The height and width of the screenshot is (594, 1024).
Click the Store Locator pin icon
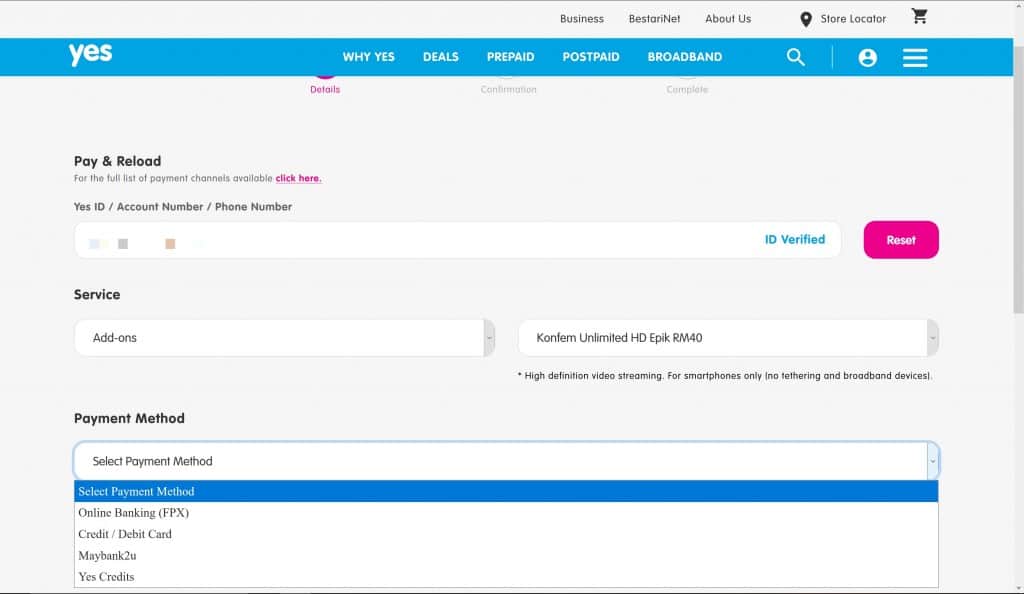[806, 20]
